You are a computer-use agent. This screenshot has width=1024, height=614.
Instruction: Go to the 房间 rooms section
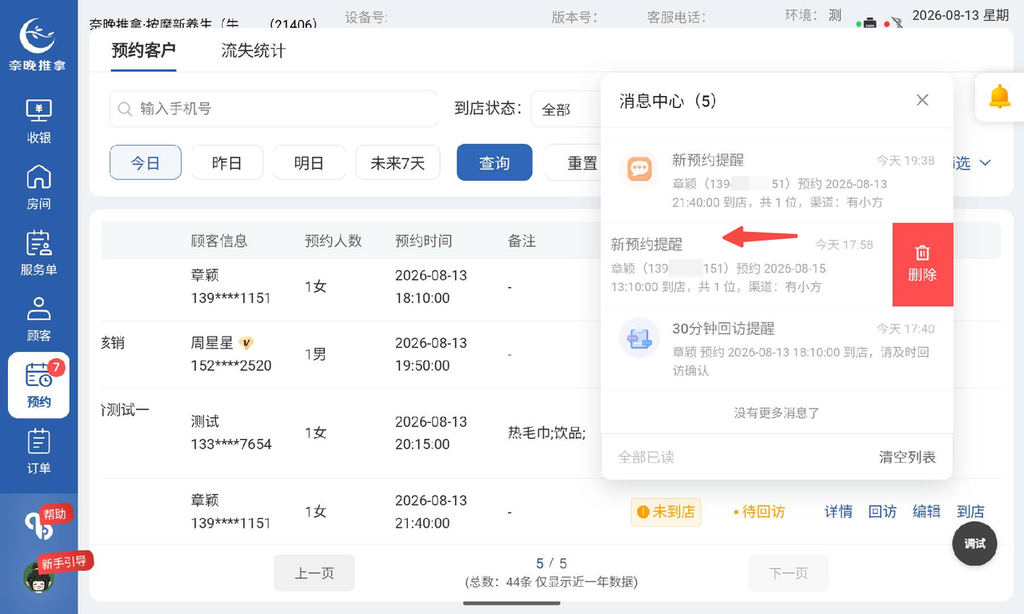pos(39,187)
